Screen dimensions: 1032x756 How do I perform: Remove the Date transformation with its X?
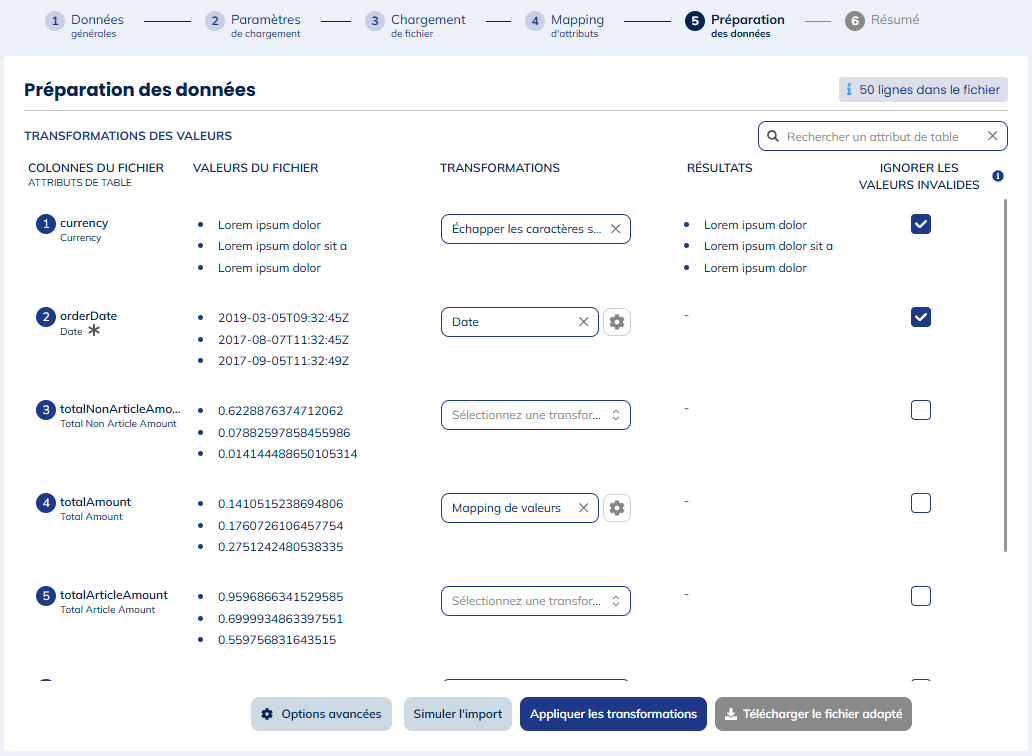(583, 322)
